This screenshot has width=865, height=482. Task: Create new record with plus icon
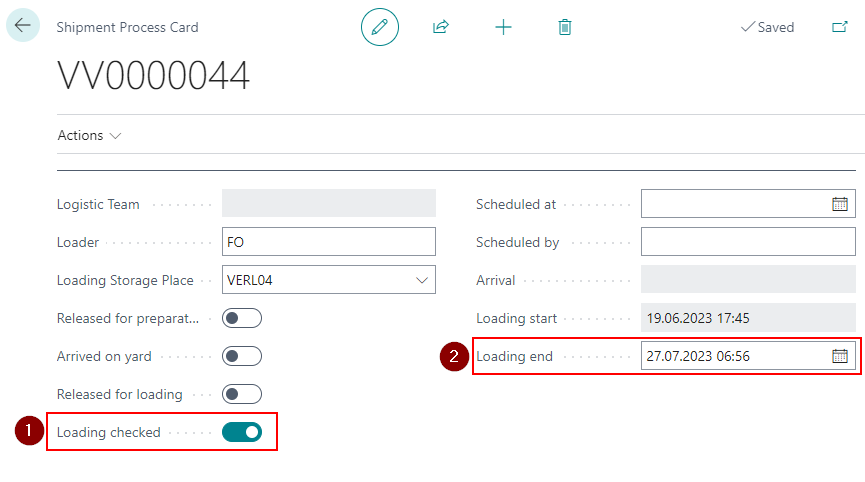pyautogui.click(x=503, y=27)
